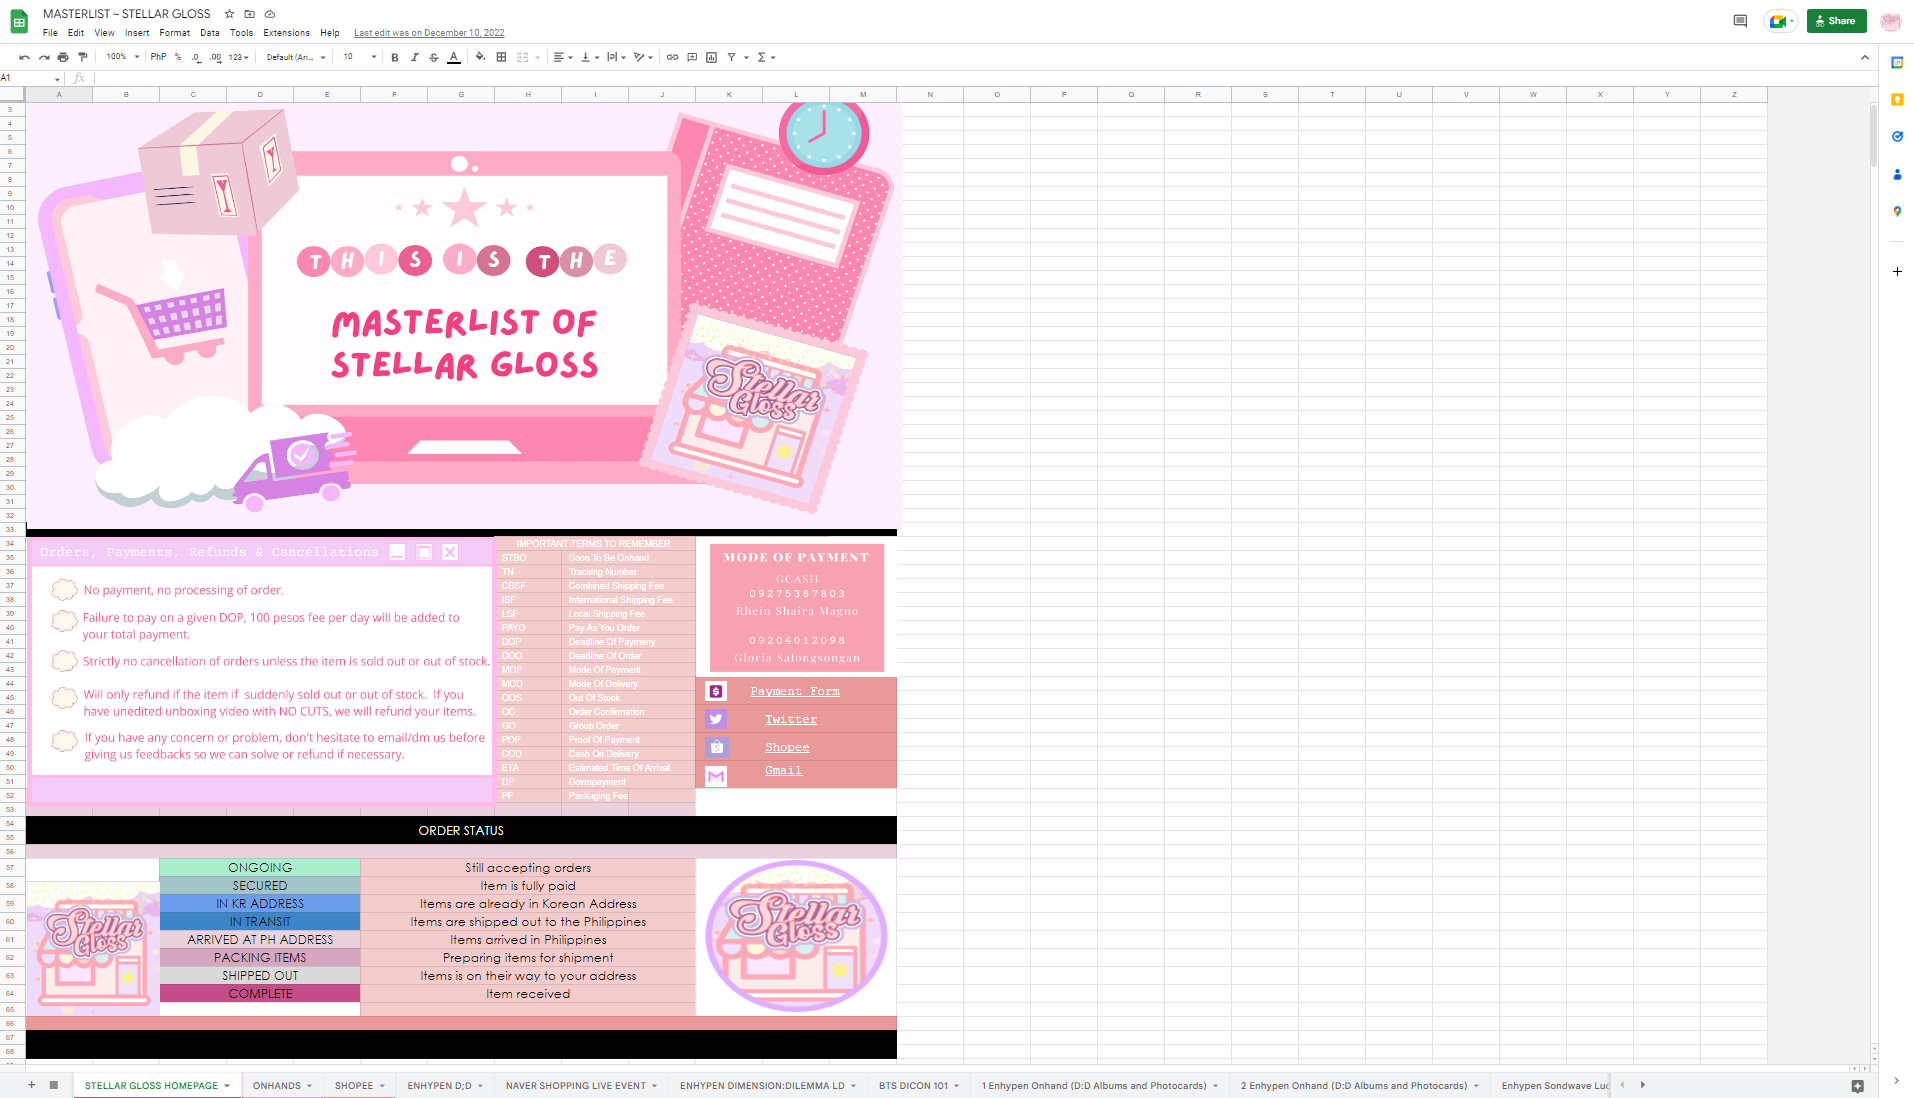This screenshot has width=1914, height=1098.
Task: Open the Google account avatar
Action: (x=1890, y=21)
